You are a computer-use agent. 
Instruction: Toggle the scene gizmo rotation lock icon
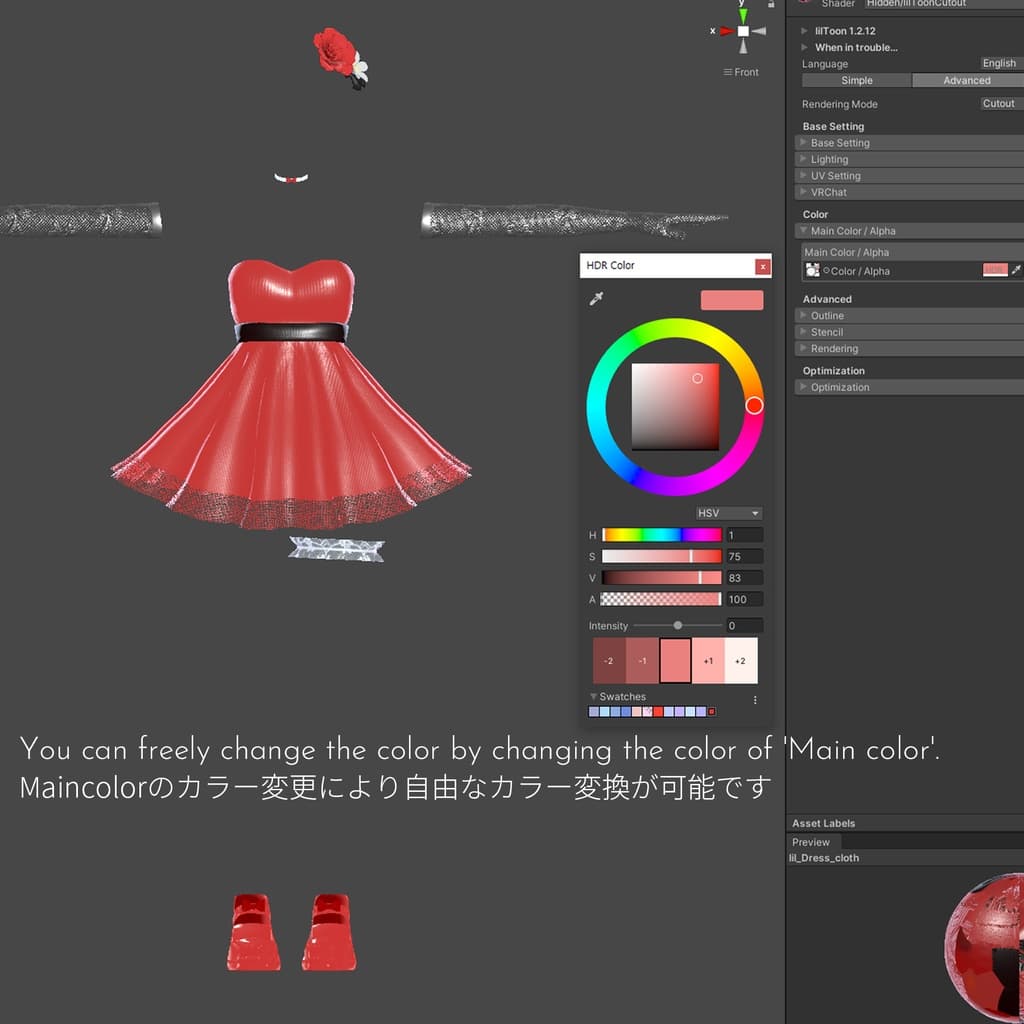click(x=770, y=5)
